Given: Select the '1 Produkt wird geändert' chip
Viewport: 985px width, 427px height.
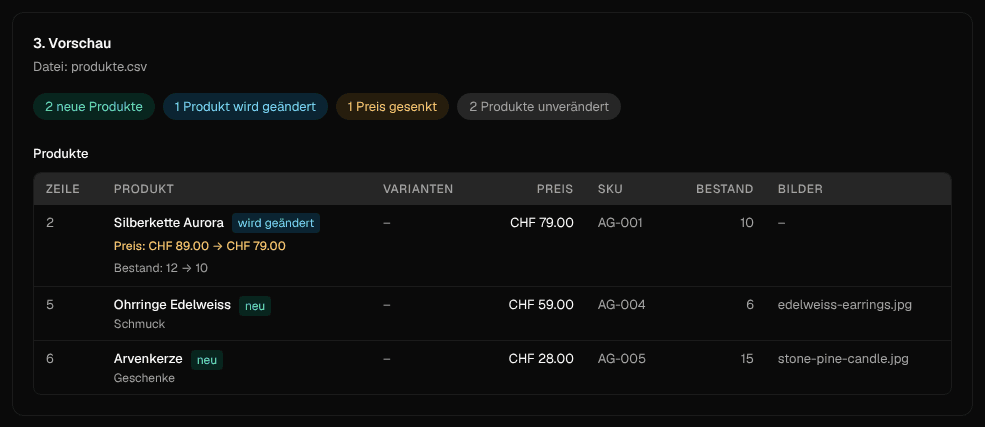Looking at the screenshot, I should coord(245,107).
